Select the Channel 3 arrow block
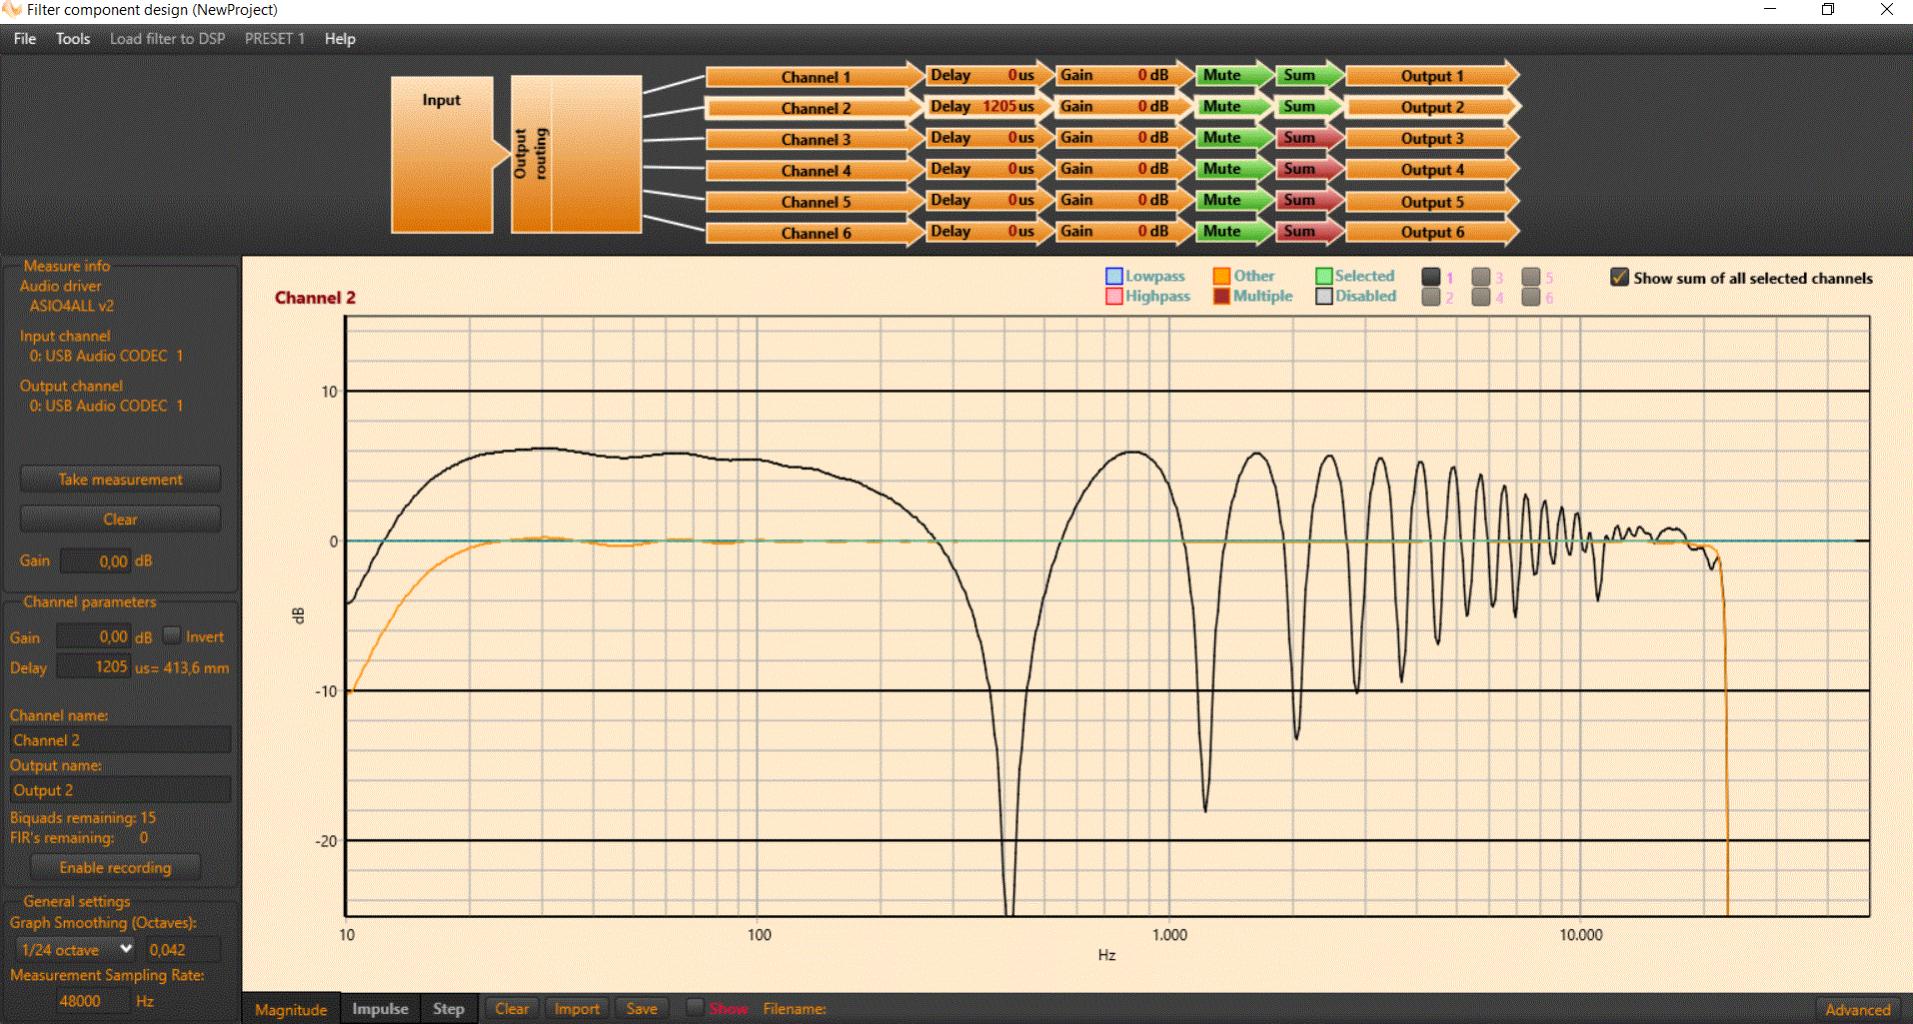The width and height of the screenshot is (1913, 1024). [814, 139]
